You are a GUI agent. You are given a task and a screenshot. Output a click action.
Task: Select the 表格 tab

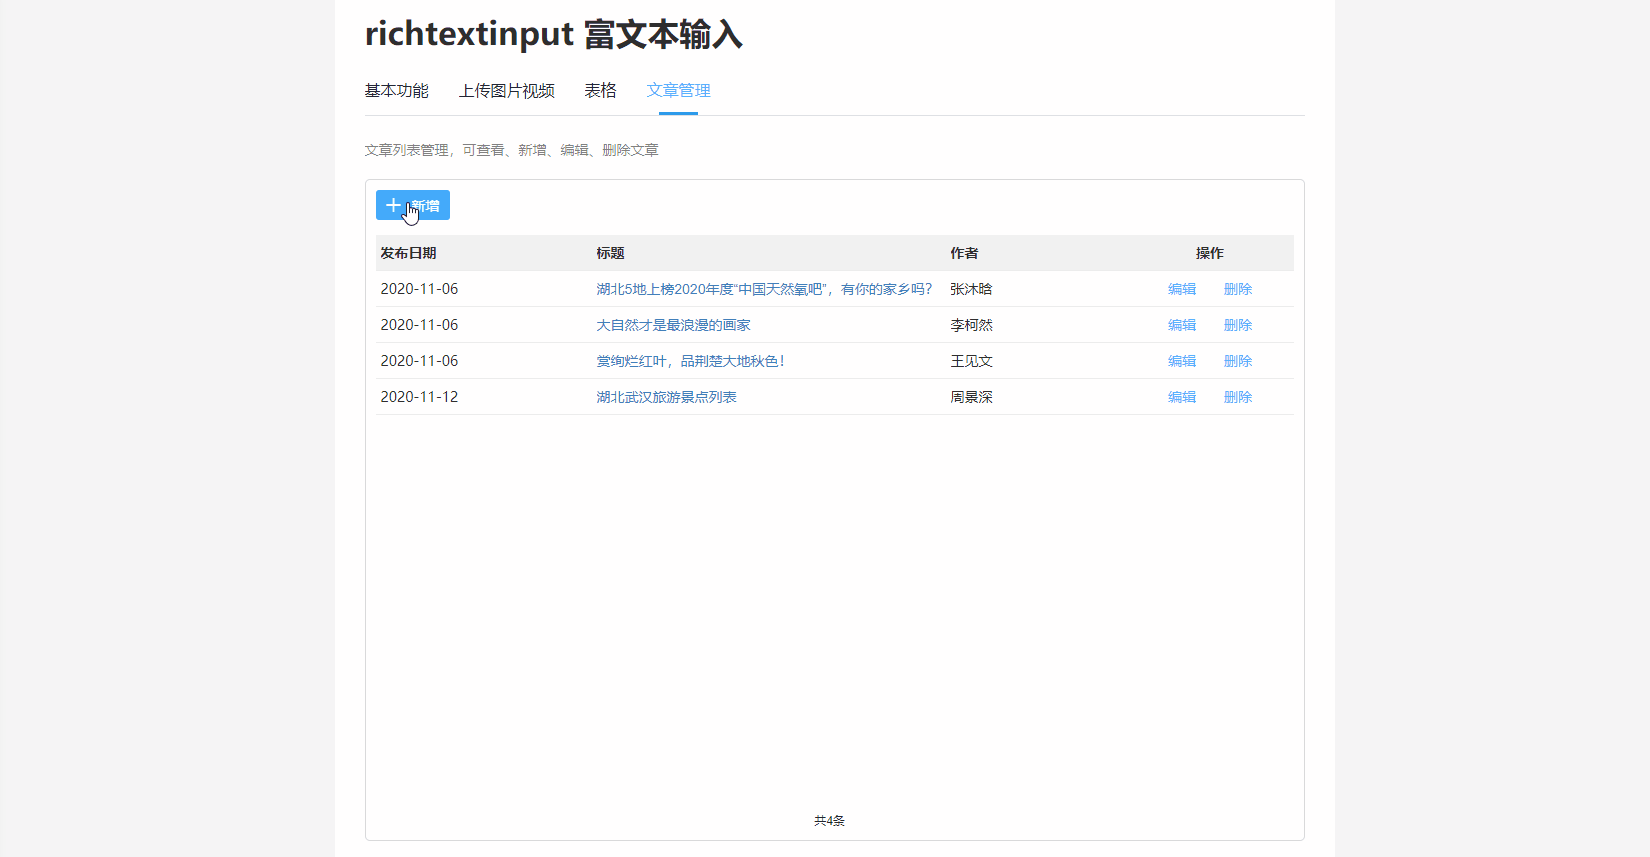click(600, 91)
